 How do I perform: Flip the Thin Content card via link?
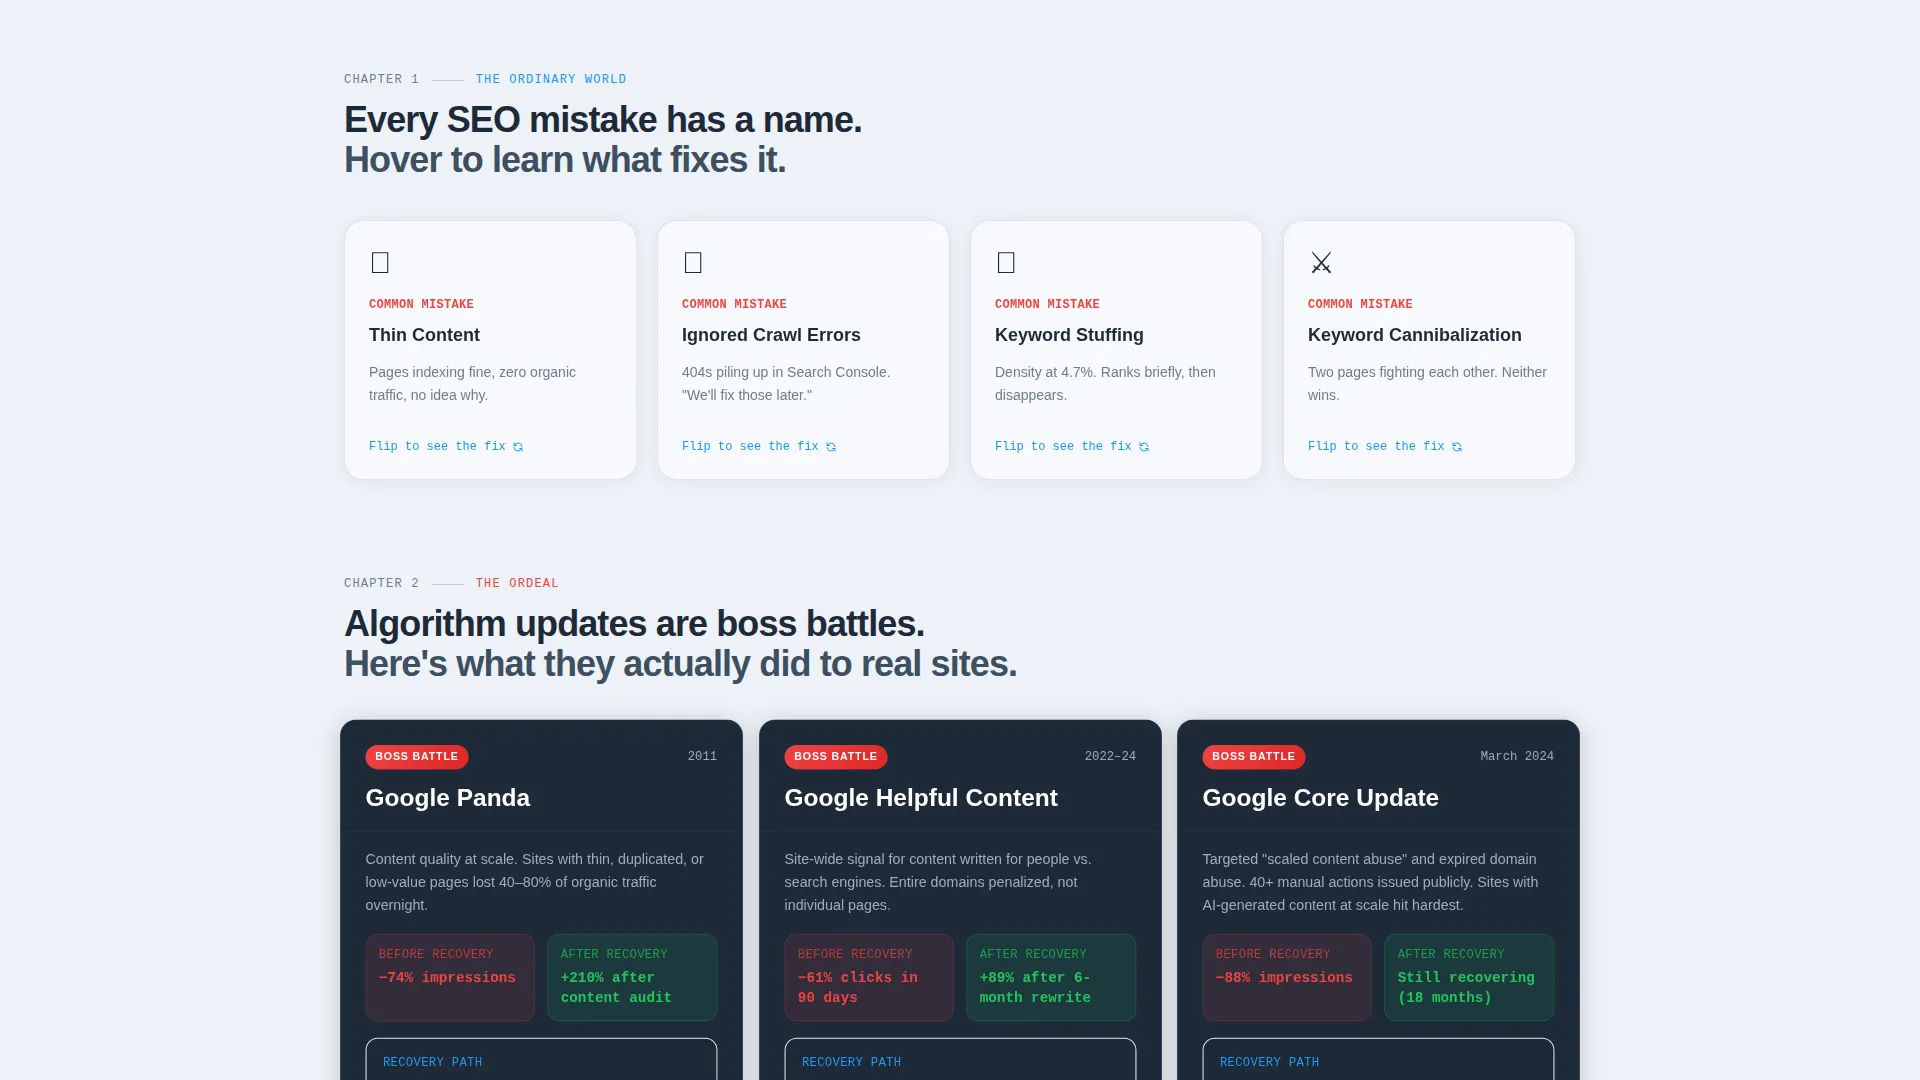click(x=446, y=446)
